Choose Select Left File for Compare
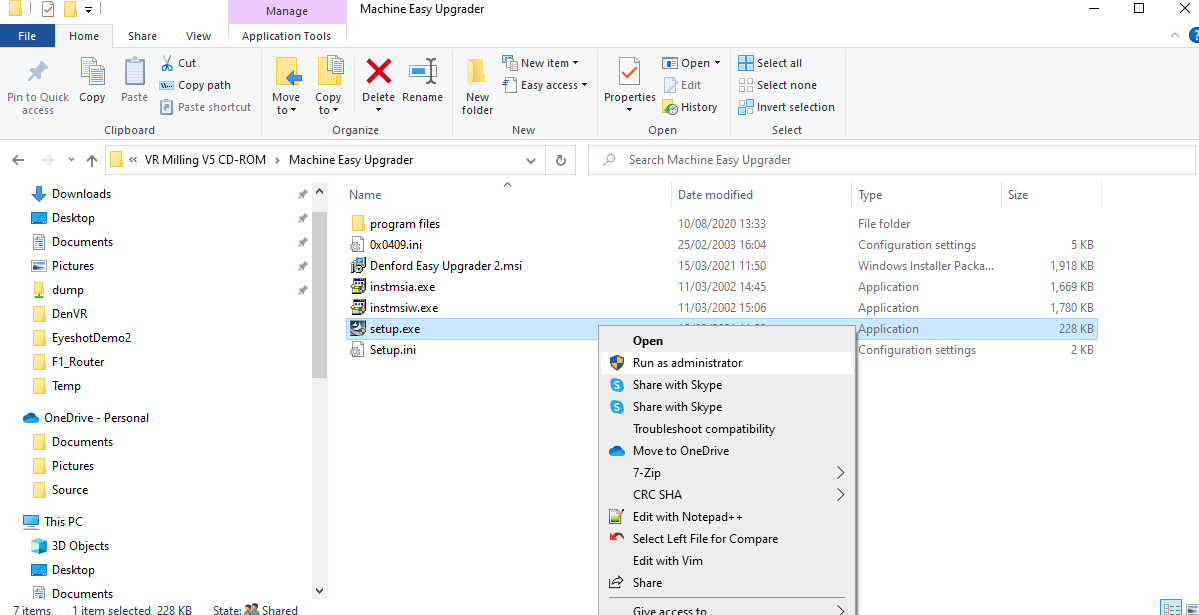Screen dimensions: 1199x615 click(x=727, y=539)
